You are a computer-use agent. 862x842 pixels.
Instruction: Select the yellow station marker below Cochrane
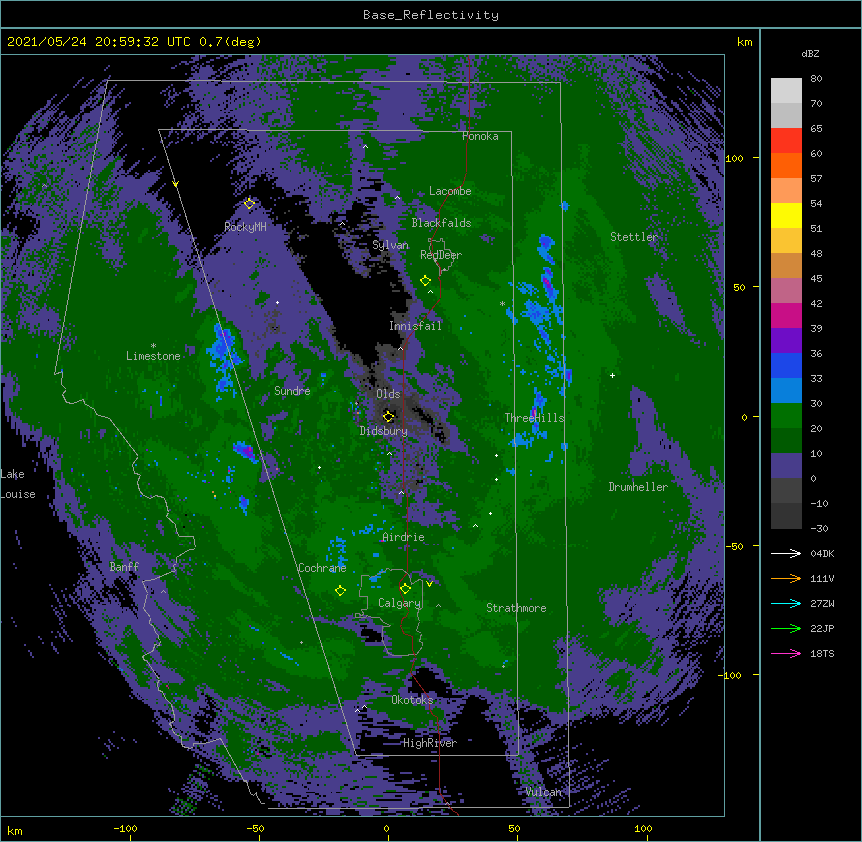pyautogui.click(x=340, y=590)
